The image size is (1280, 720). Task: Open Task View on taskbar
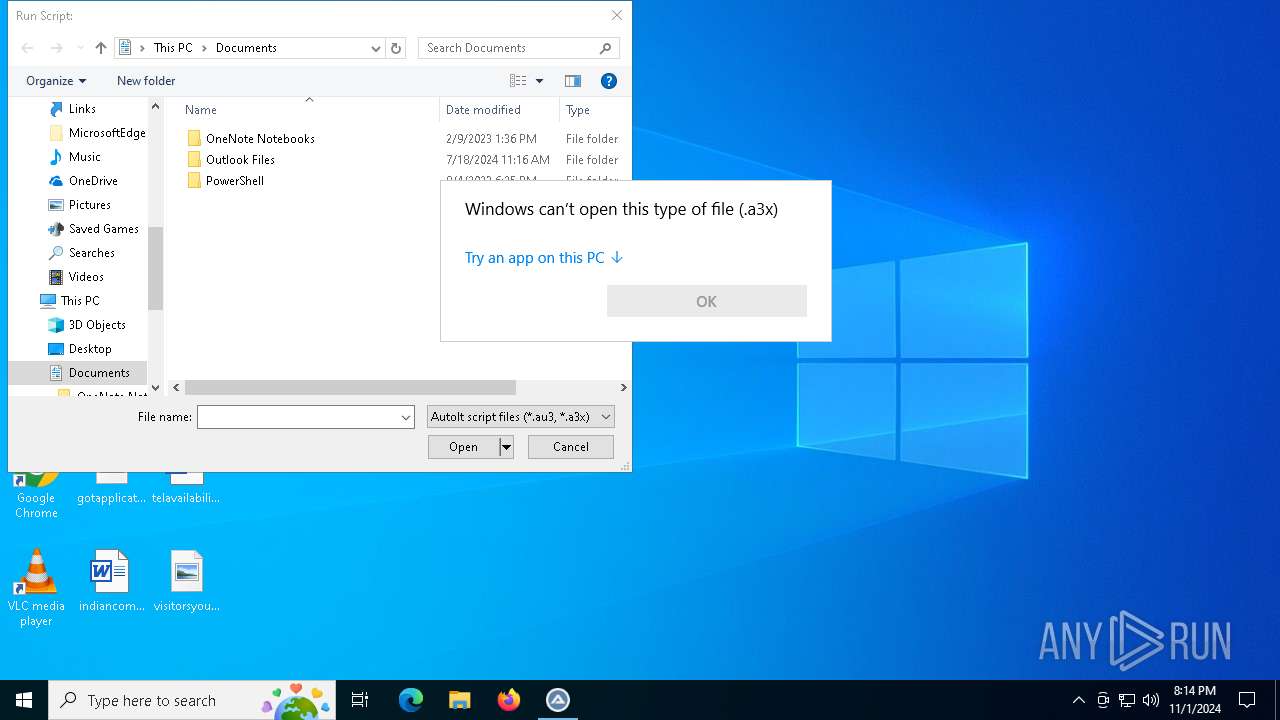(360, 700)
